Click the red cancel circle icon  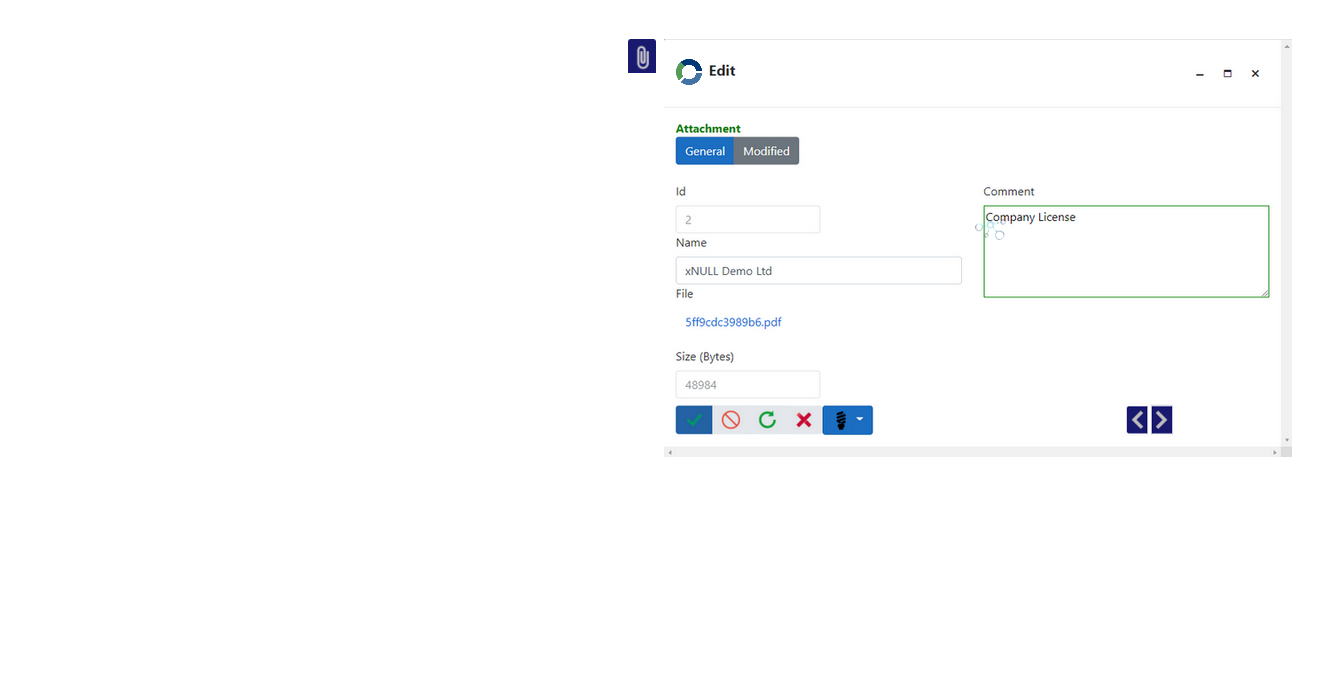click(731, 420)
